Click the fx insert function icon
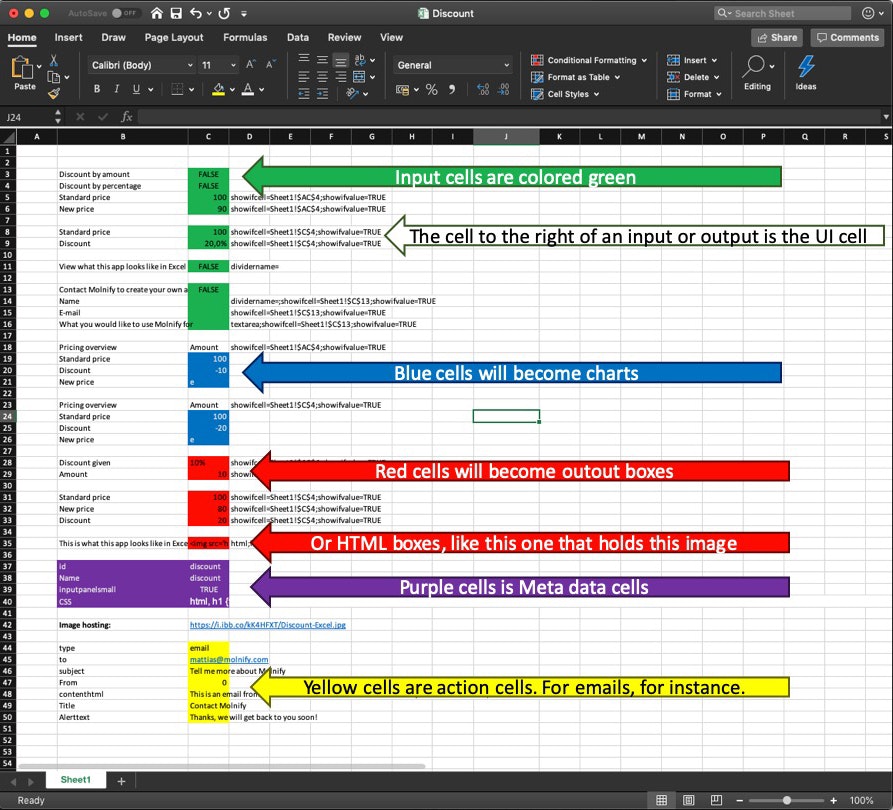The height and width of the screenshot is (810, 893). tap(126, 117)
